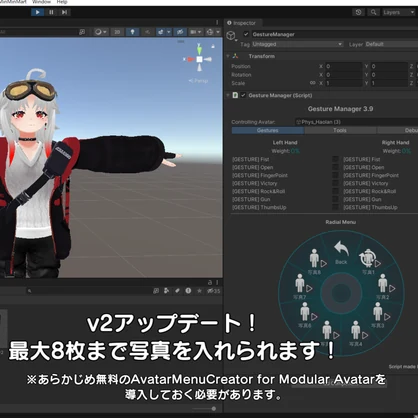Click the Gesture Manager script icon
The width and height of the screenshot is (418, 418).
[x=235, y=95]
